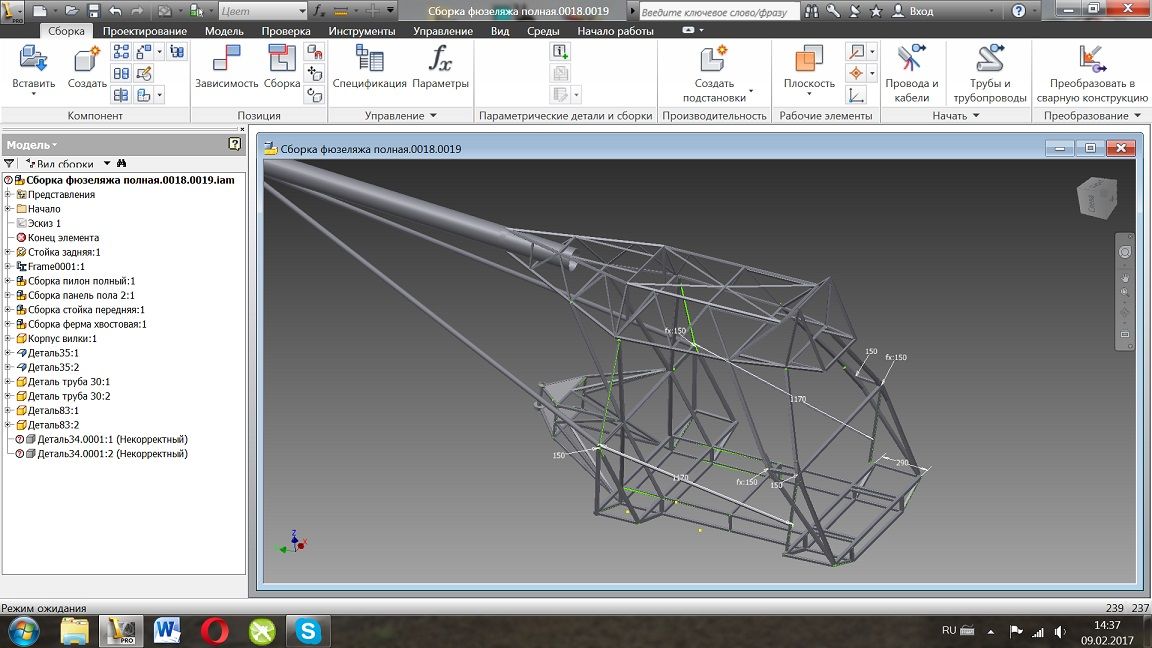Switch to the Проектирование ribbon tab

coord(145,31)
